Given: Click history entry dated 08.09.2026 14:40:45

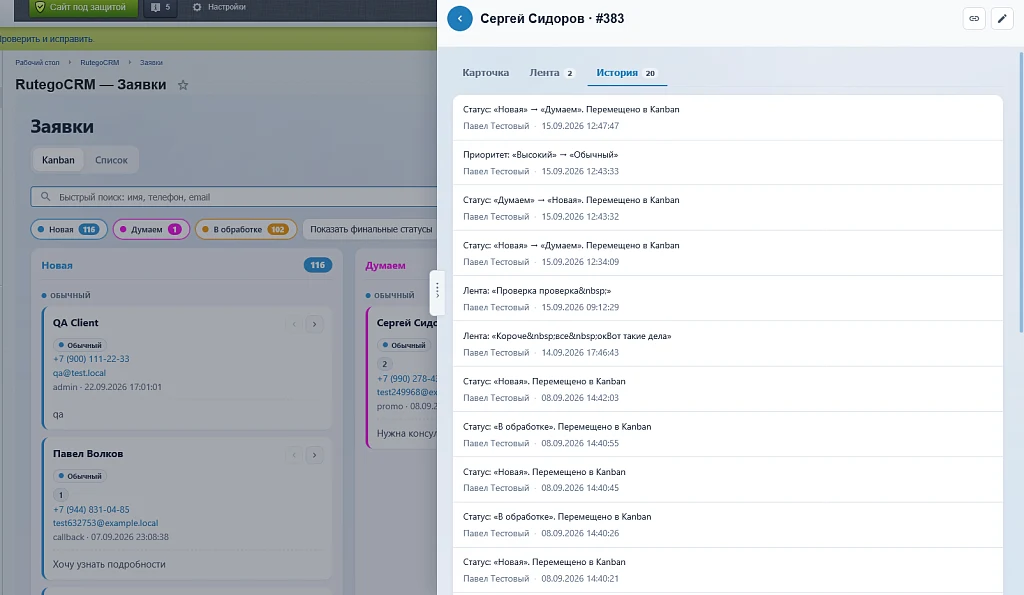Looking at the screenshot, I should 728,479.
